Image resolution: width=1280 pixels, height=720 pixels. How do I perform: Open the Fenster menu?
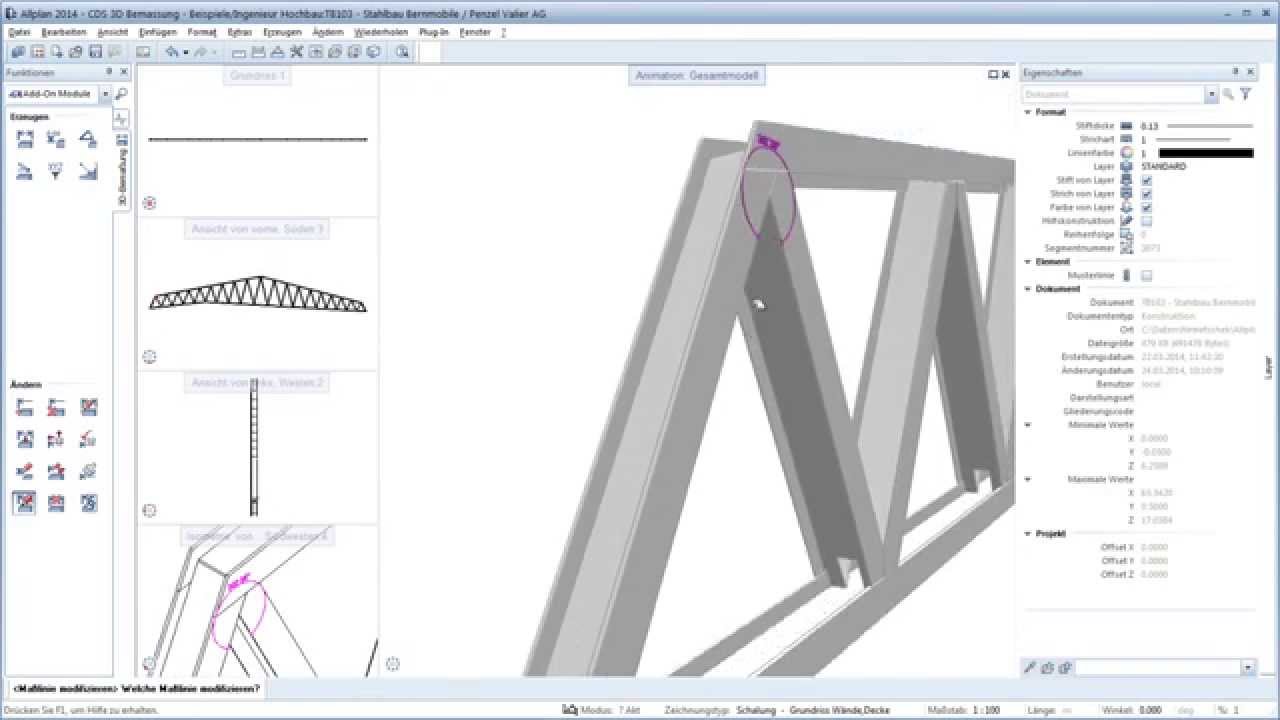pos(475,32)
